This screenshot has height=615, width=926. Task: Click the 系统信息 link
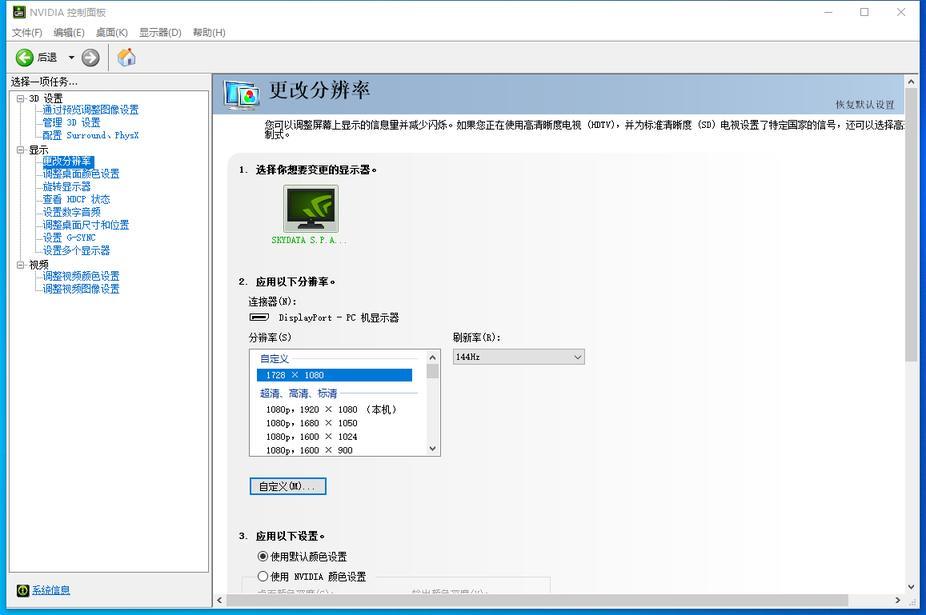[51, 590]
